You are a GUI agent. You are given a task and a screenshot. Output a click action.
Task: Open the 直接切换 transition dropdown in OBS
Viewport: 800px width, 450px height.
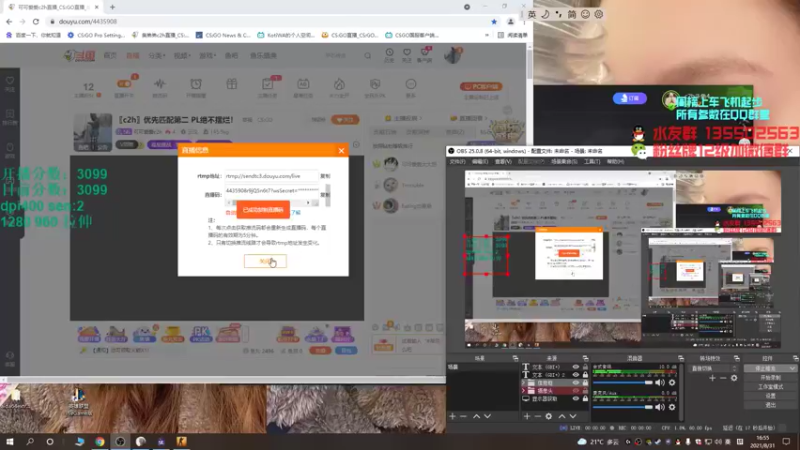pyautogui.click(x=714, y=368)
